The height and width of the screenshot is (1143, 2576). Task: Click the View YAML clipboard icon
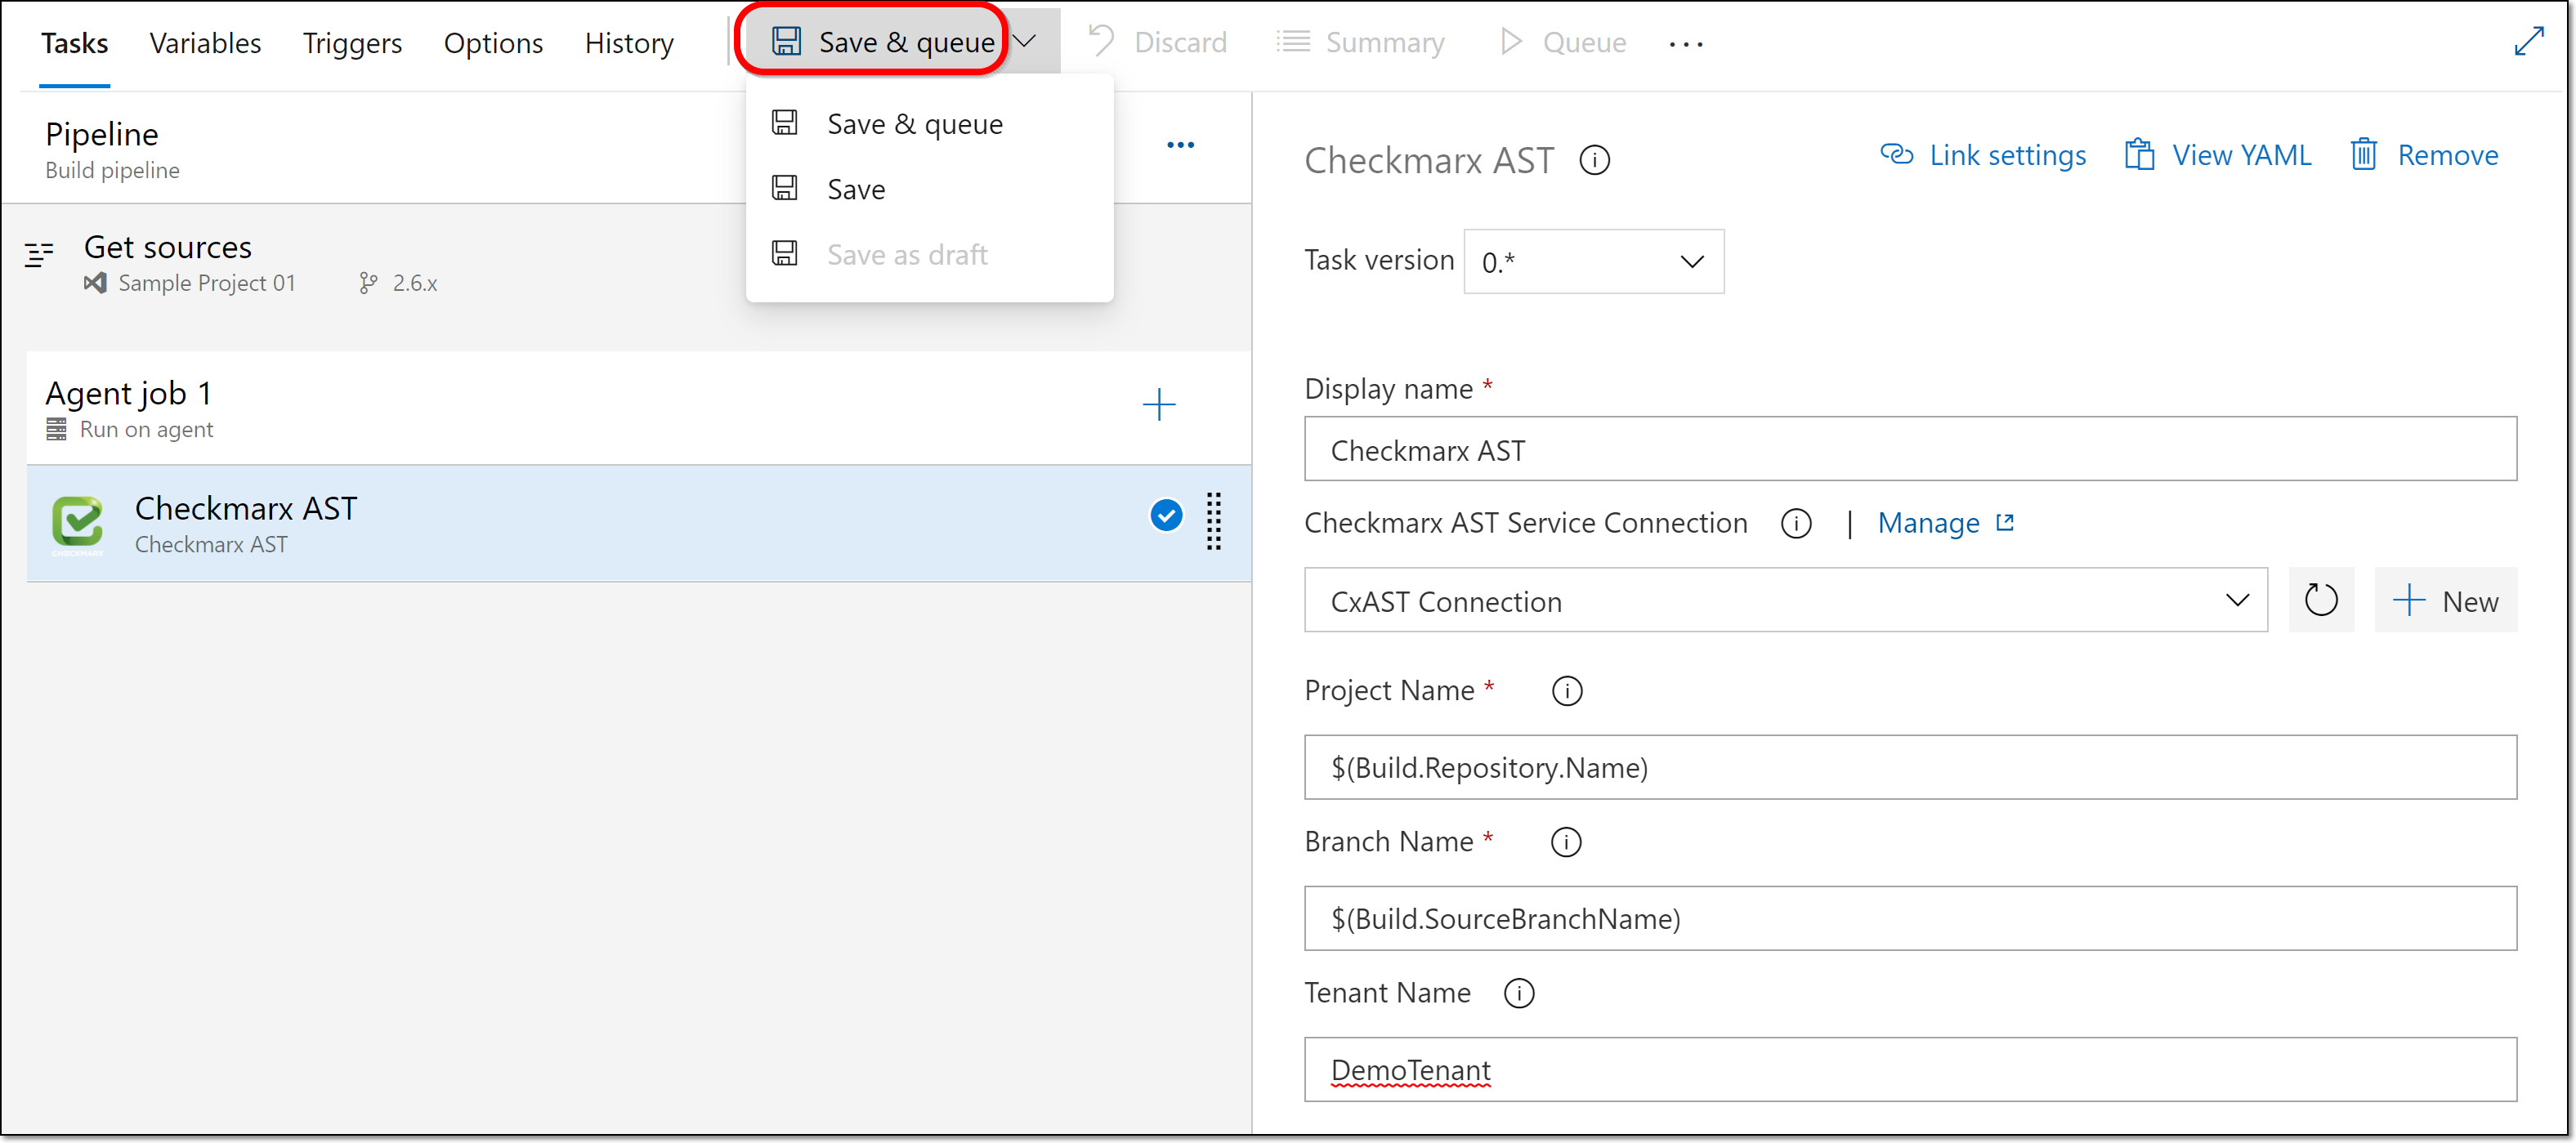pyautogui.click(x=2139, y=154)
